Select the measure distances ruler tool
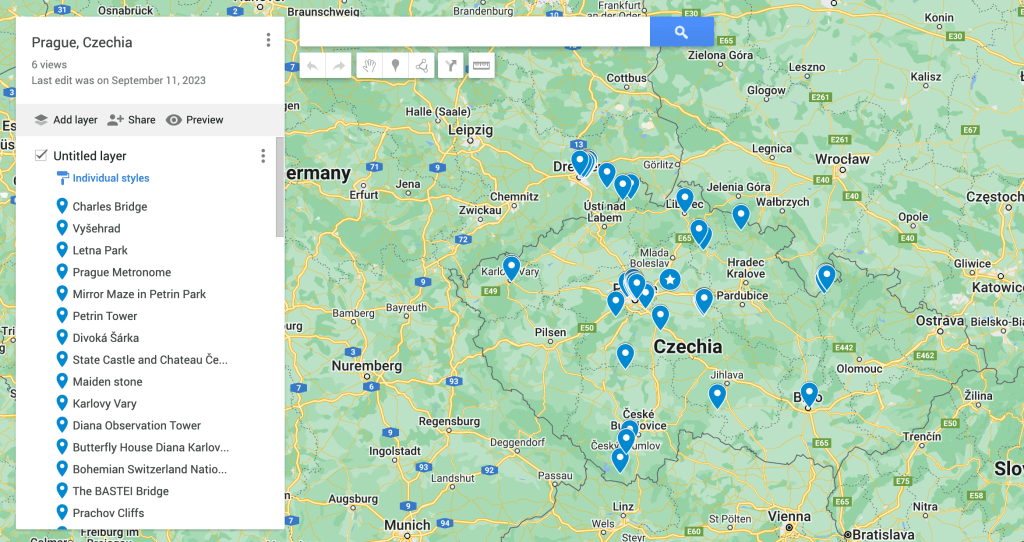Image resolution: width=1024 pixels, height=542 pixels. point(481,66)
